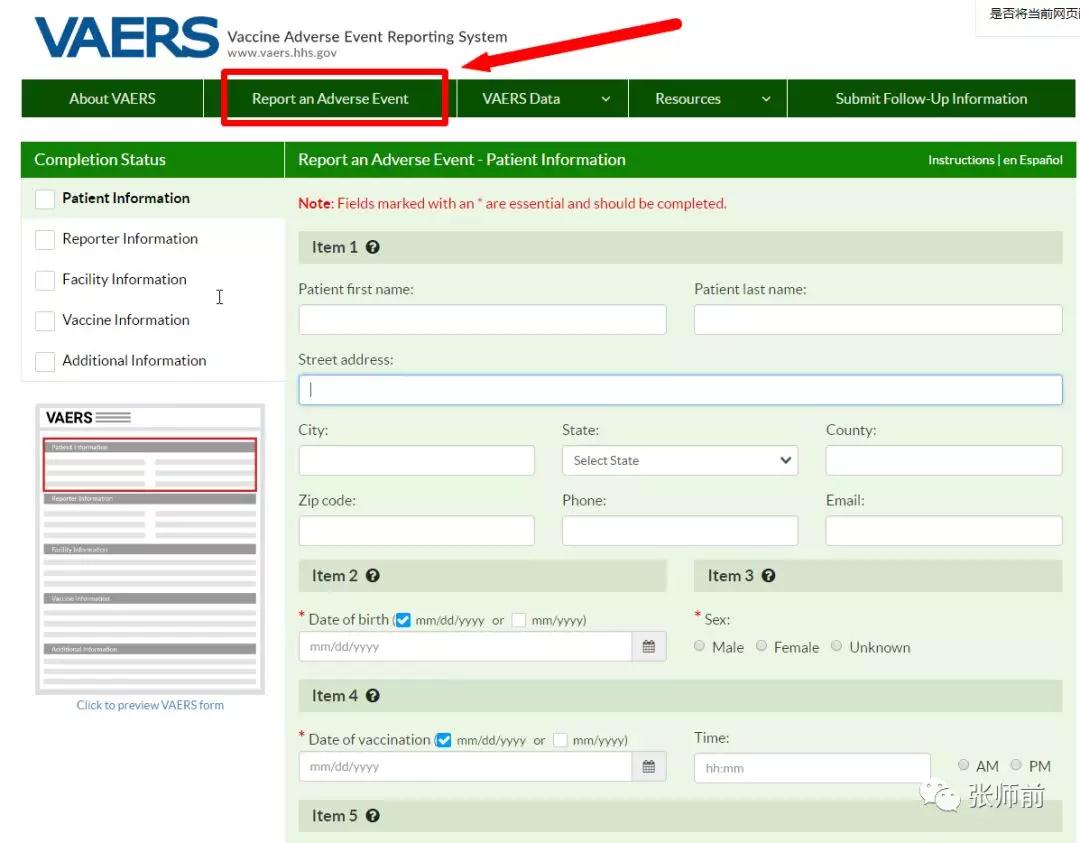Open Instructions link
The height and width of the screenshot is (843, 1080).
pos(961,160)
